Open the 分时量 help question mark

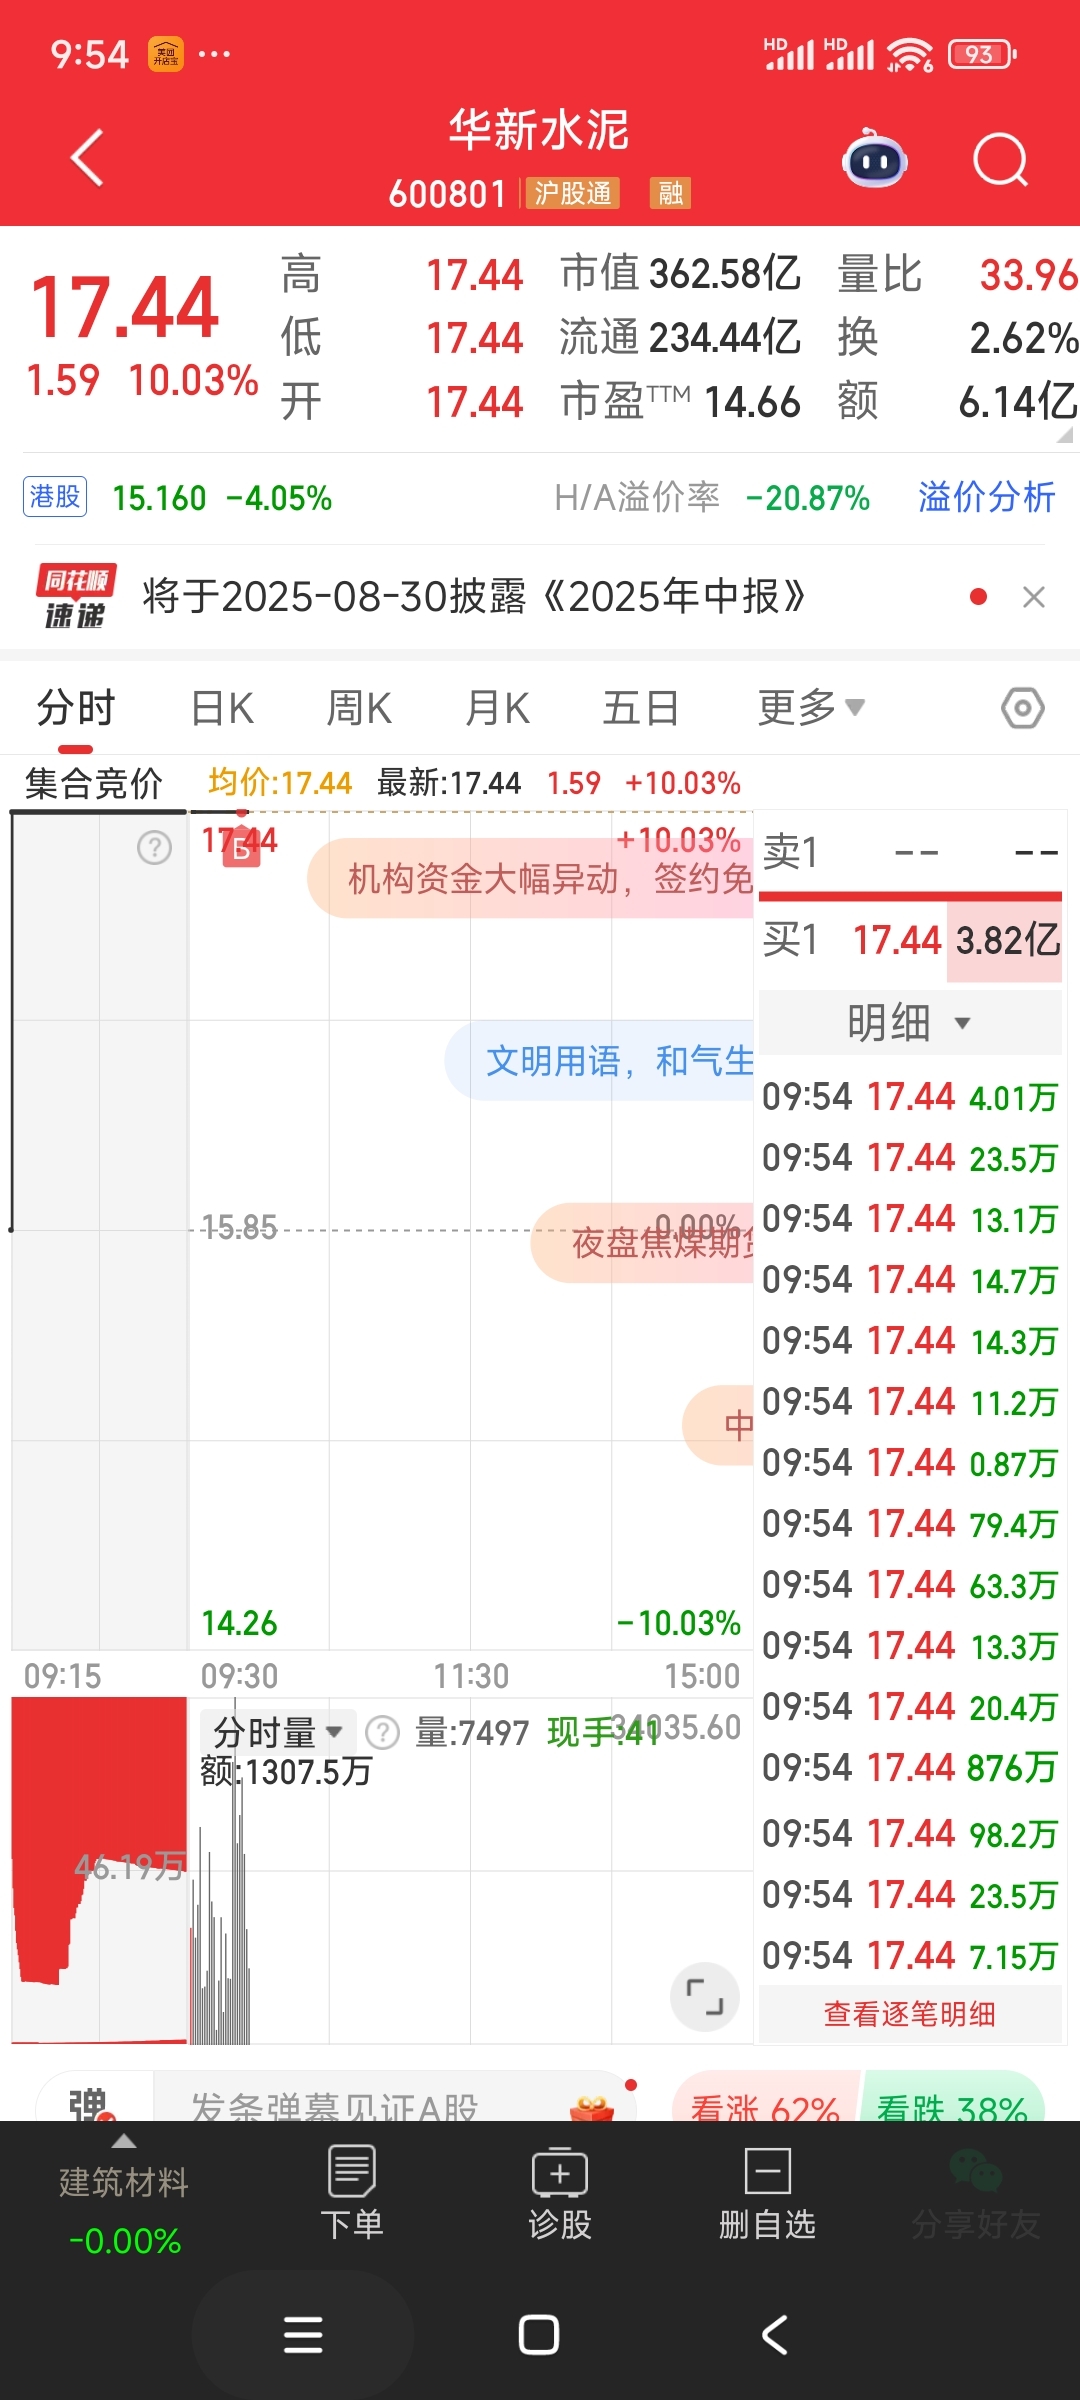pyautogui.click(x=383, y=1732)
